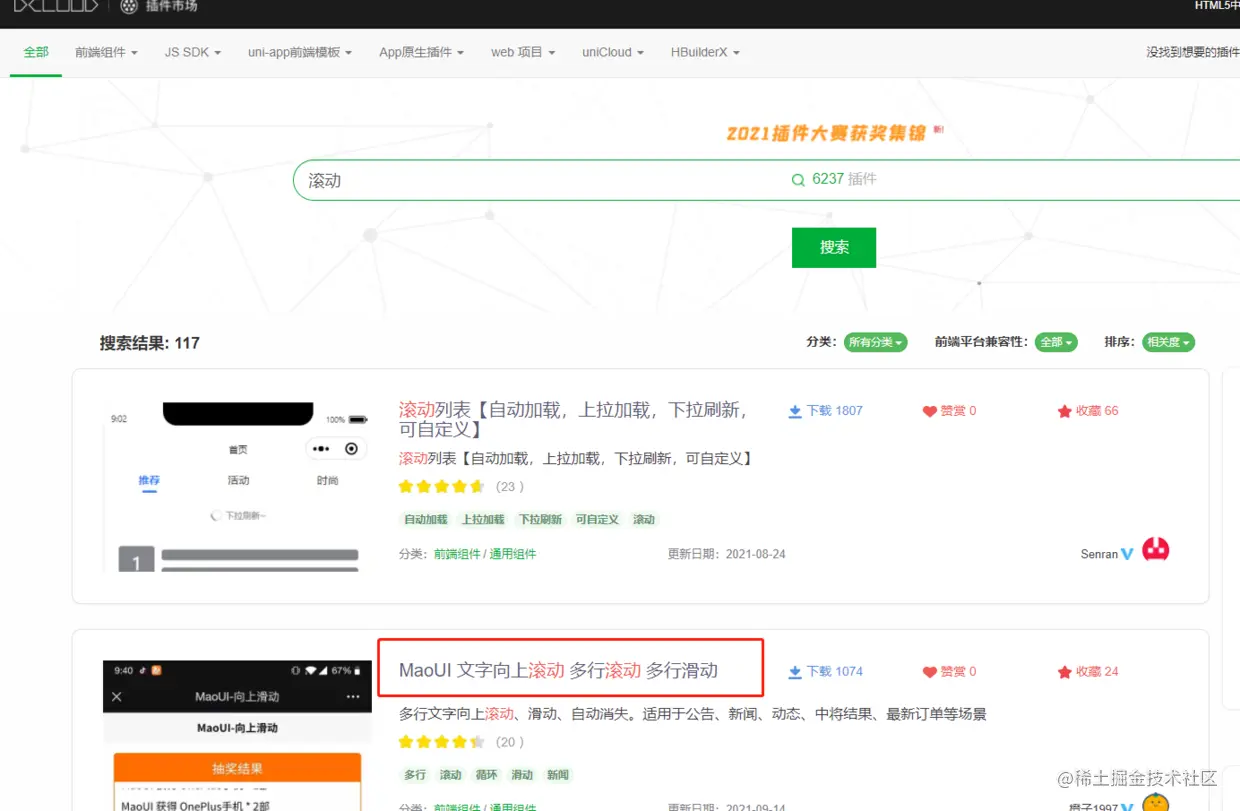Click author name Senran
Image resolution: width=1240 pixels, height=811 pixels.
click(x=1099, y=554)
